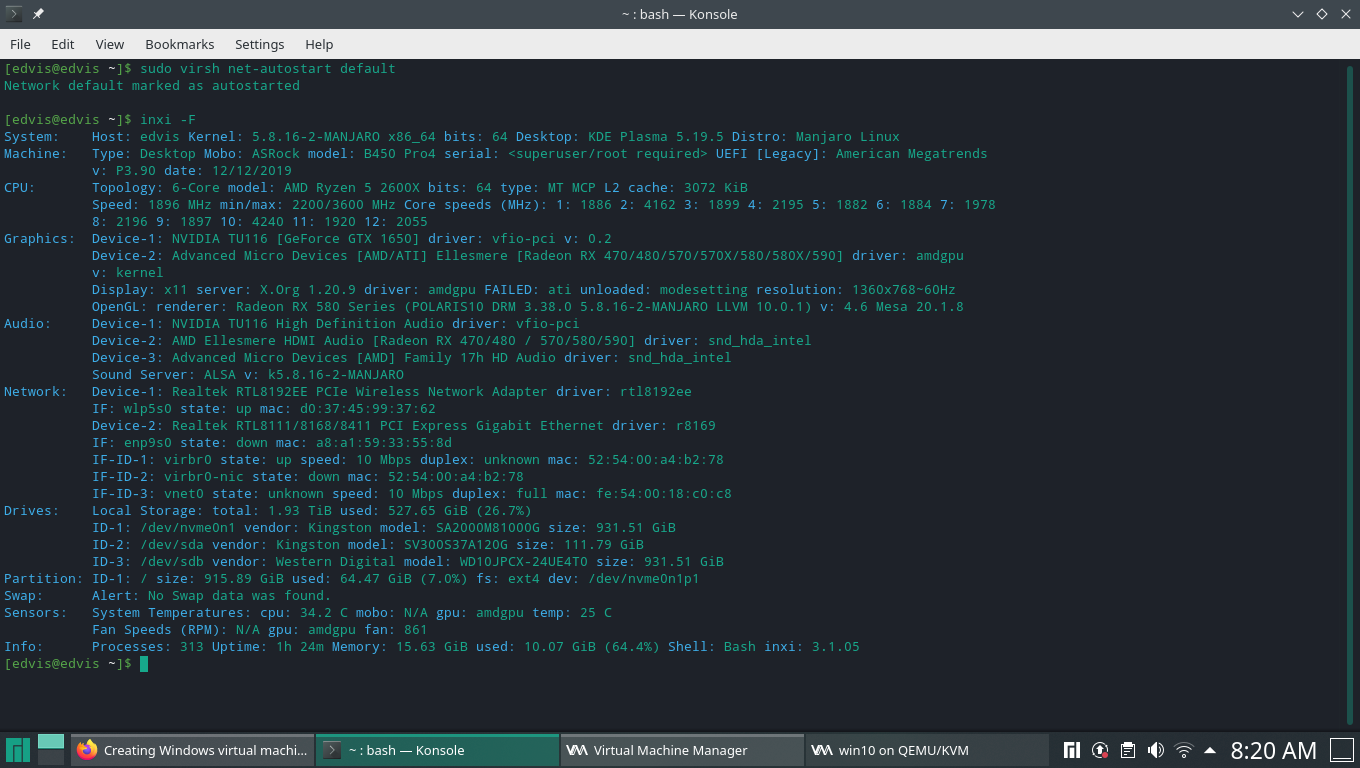The height and width of the screenshot is (768, 1360).
Task: Switch to Firefox 'Creating Windows virtual machi...' task
Action: [x=192, y=750]
